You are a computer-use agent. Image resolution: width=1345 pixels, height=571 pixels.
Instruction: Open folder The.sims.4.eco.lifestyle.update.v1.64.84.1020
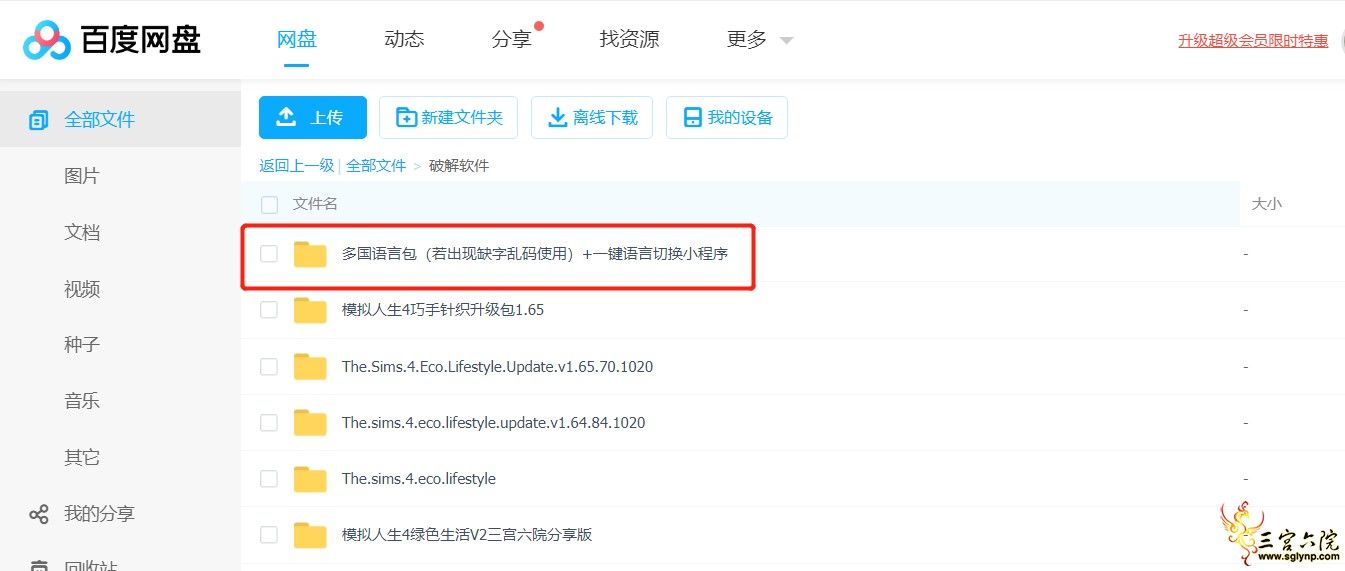click(x=494, y=423)
